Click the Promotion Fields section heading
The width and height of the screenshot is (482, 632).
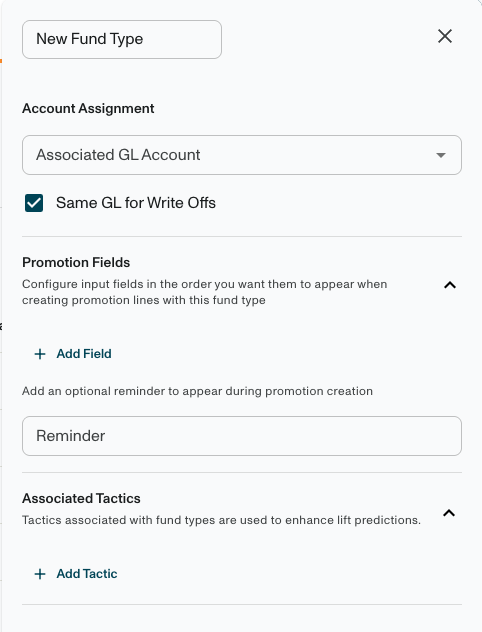pyautogui.click(x=76, y=262)
